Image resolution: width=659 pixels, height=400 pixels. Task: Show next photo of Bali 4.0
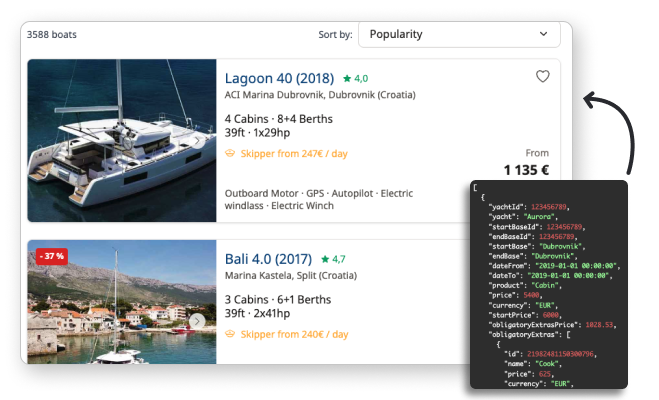click(198, 321)
